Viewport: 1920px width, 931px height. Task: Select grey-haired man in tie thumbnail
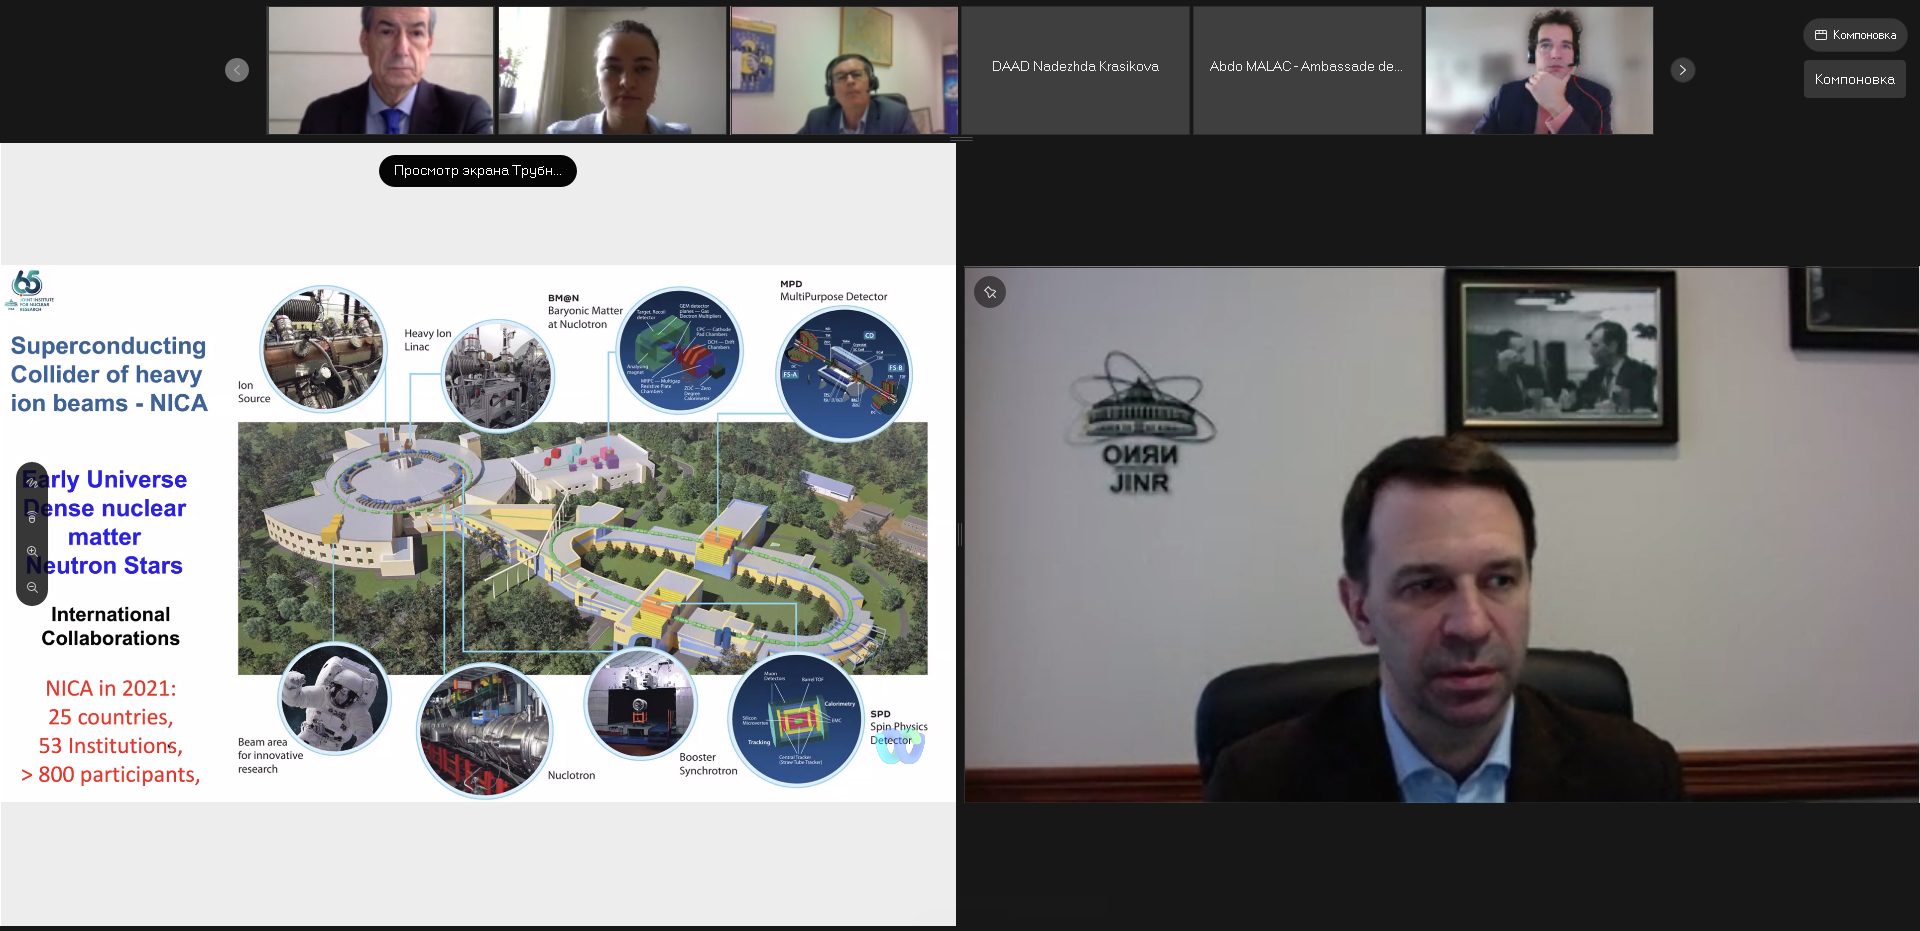click(381, 70)
